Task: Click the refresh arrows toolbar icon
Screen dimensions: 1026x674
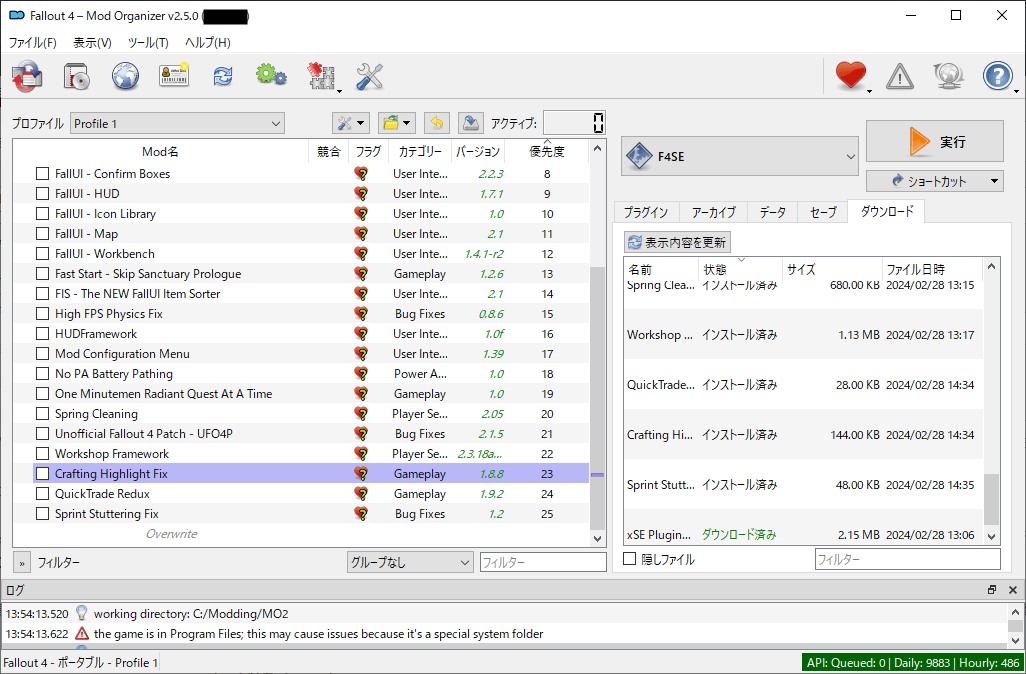Action: click(x=222, y=76)
